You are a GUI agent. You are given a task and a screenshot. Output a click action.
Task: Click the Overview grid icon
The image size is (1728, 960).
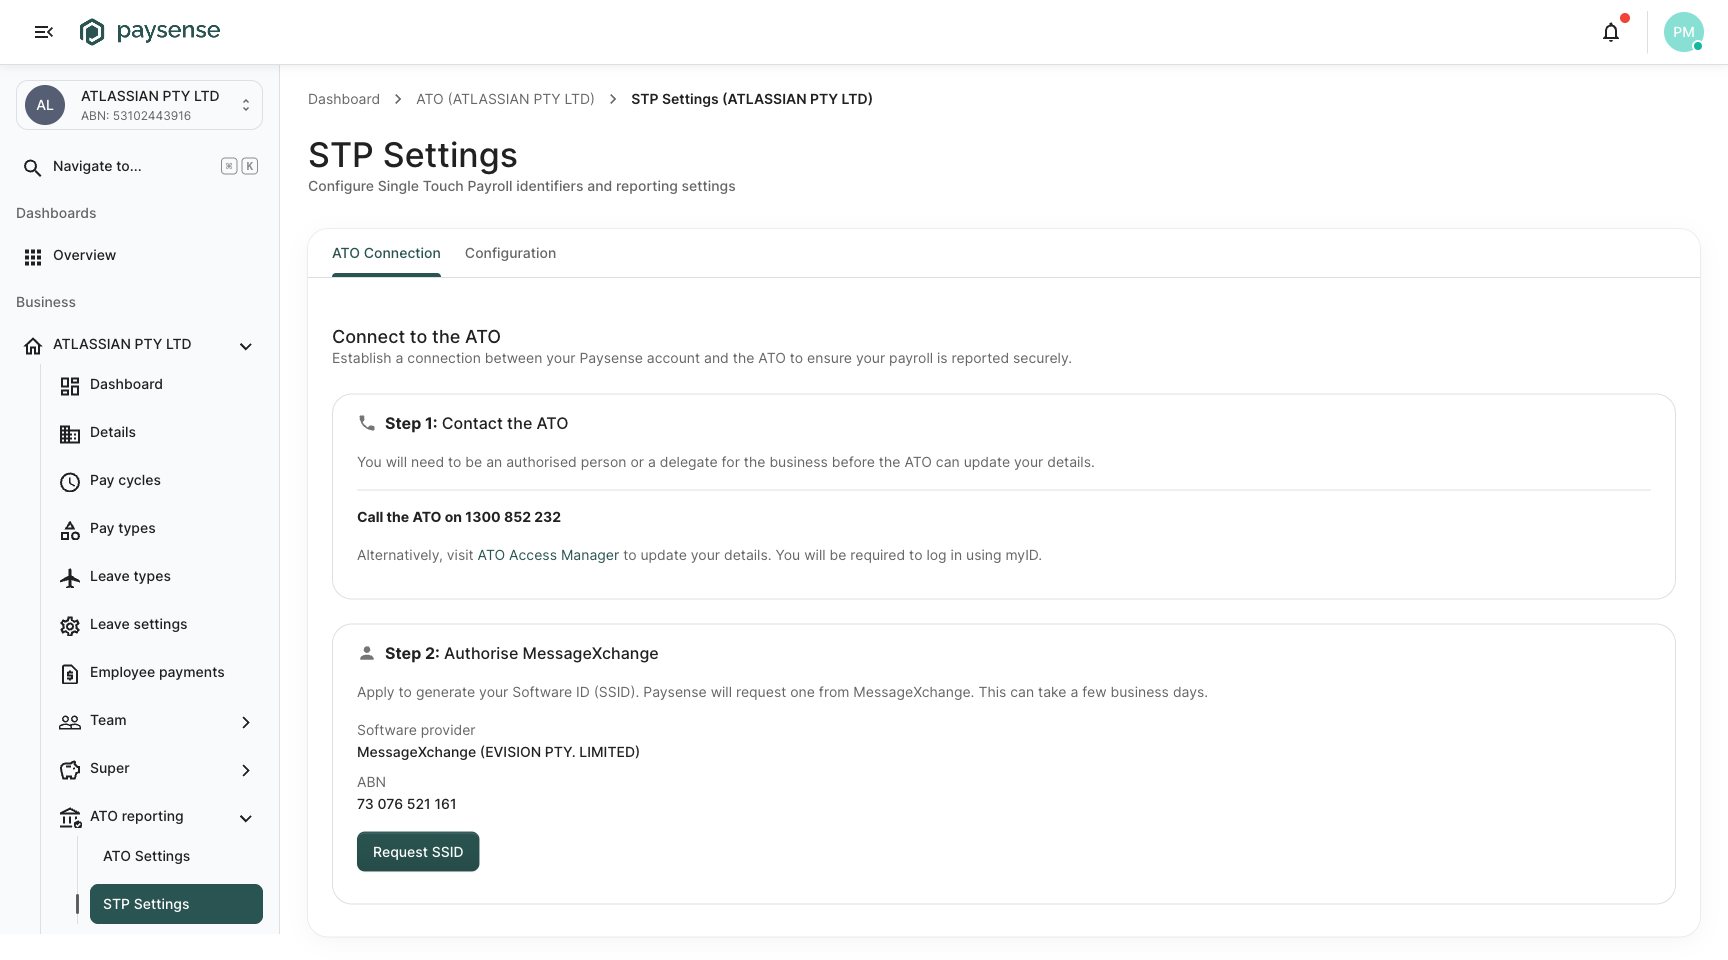(33, 257)
